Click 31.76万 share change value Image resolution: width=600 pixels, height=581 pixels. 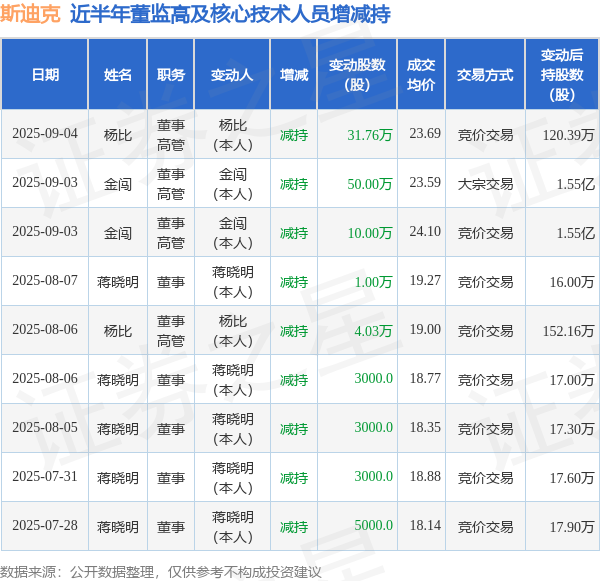pyautogui.click(x=370, y=135)
